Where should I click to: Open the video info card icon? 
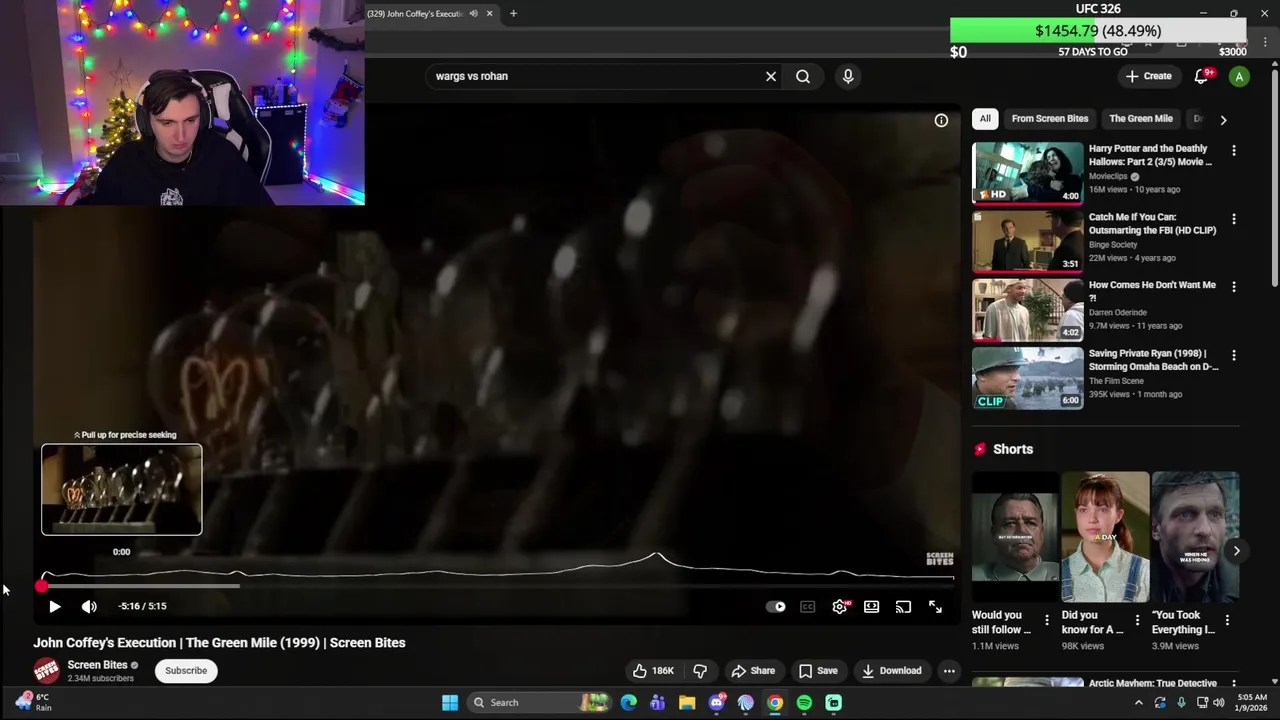click(x=941, y=120)
